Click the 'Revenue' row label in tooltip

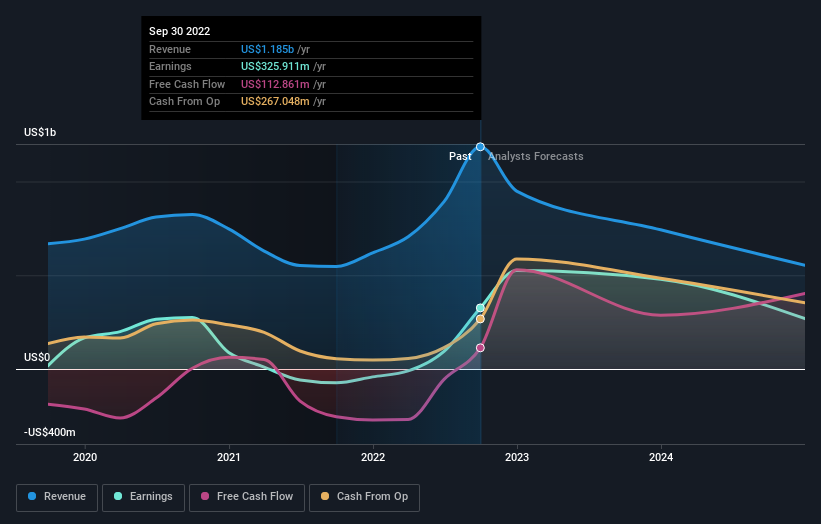(x=170, y=49)
